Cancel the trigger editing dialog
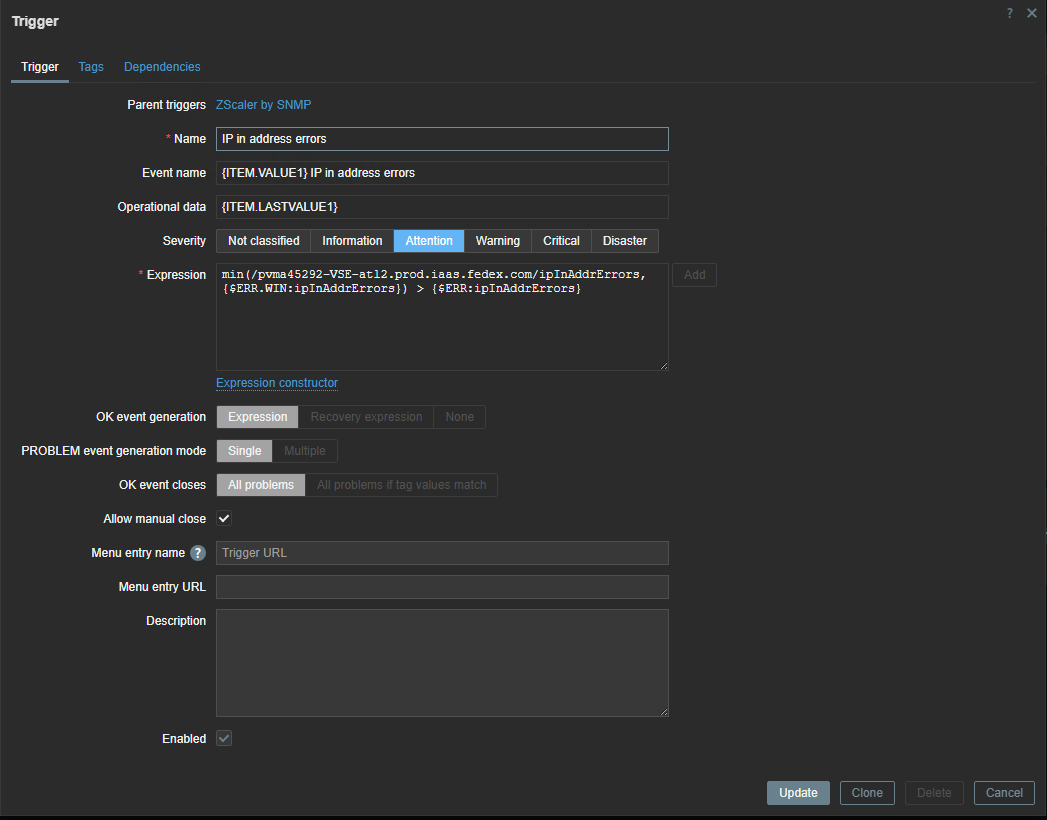Image resolution: width=1047 pixels, height=820 pixels. coord(1004,793)
